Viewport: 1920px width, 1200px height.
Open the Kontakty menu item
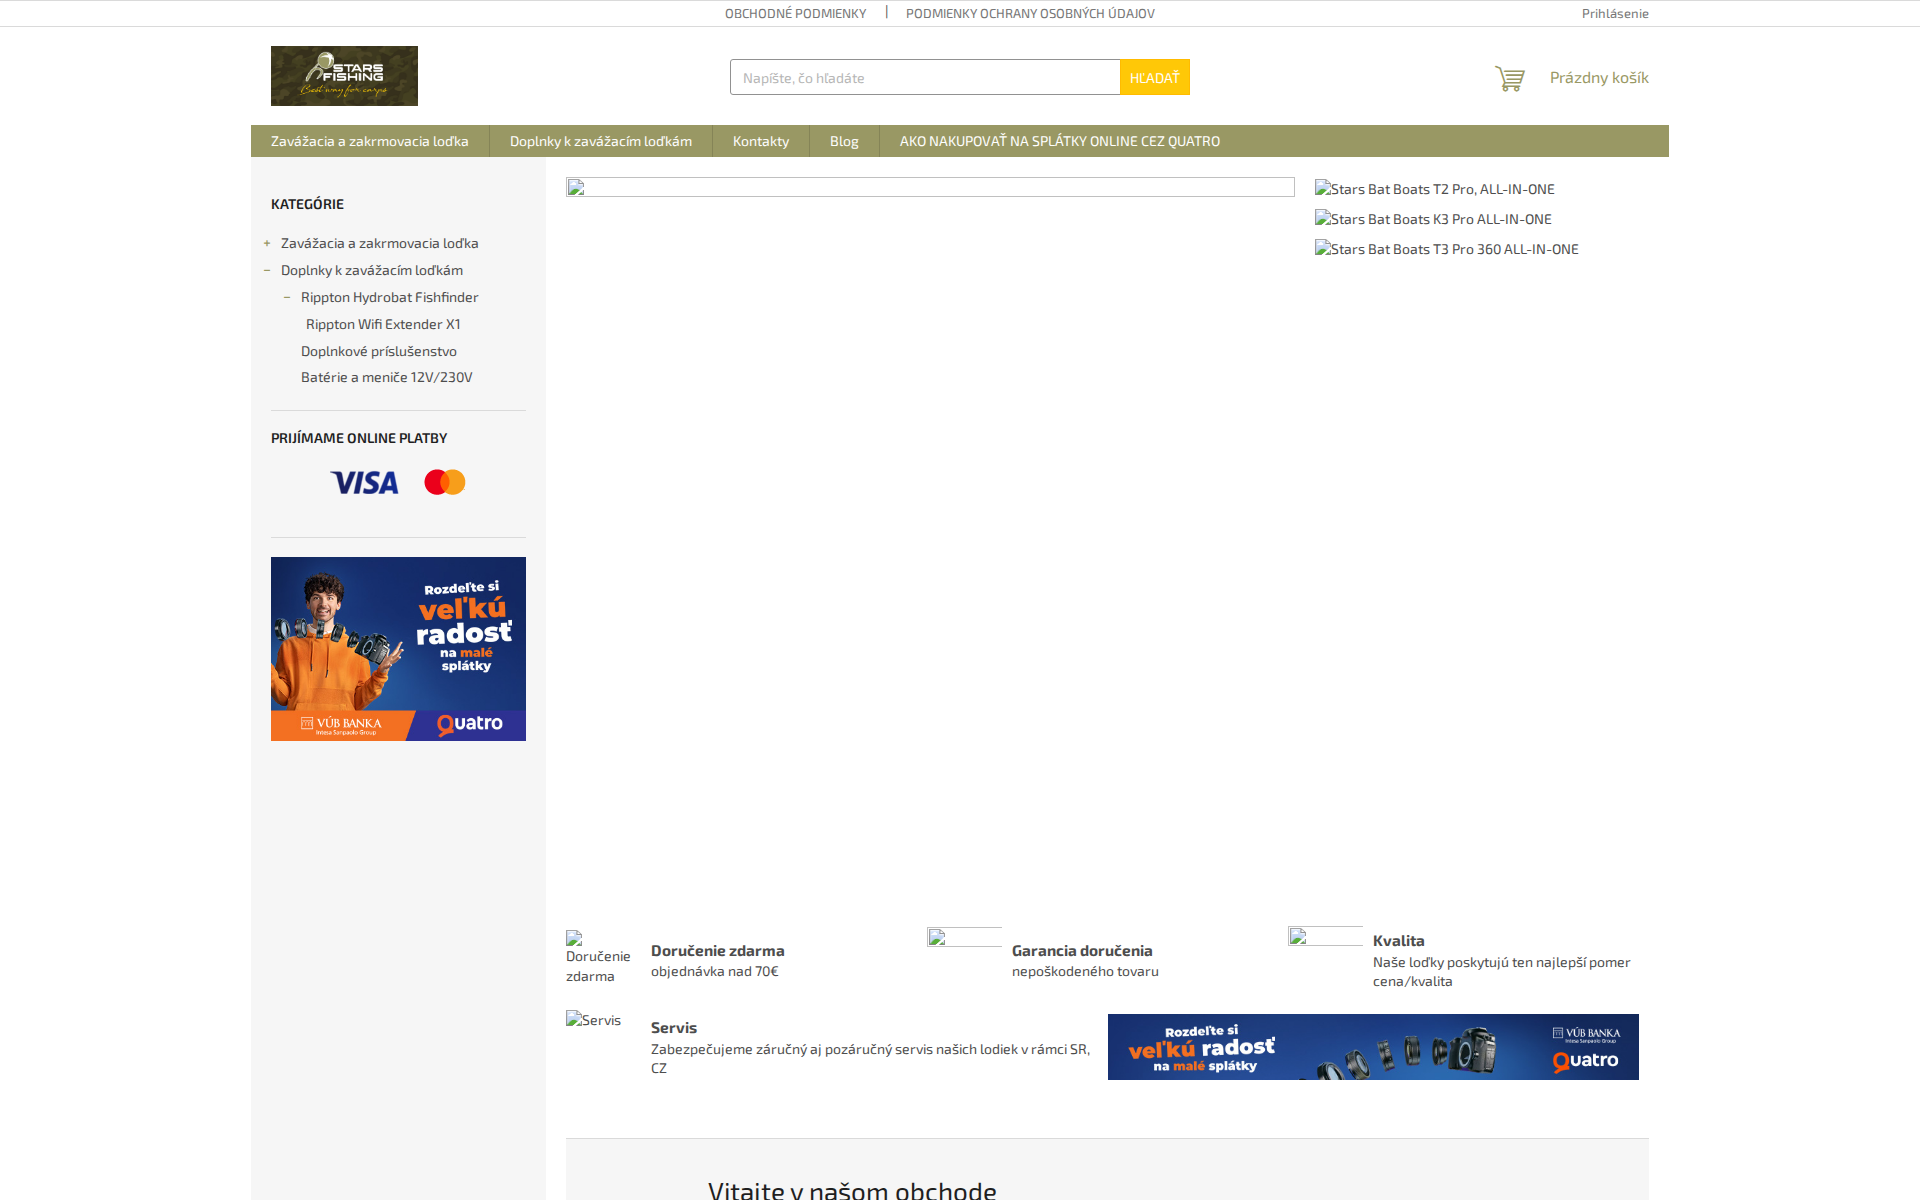click(x=760, y=141)
